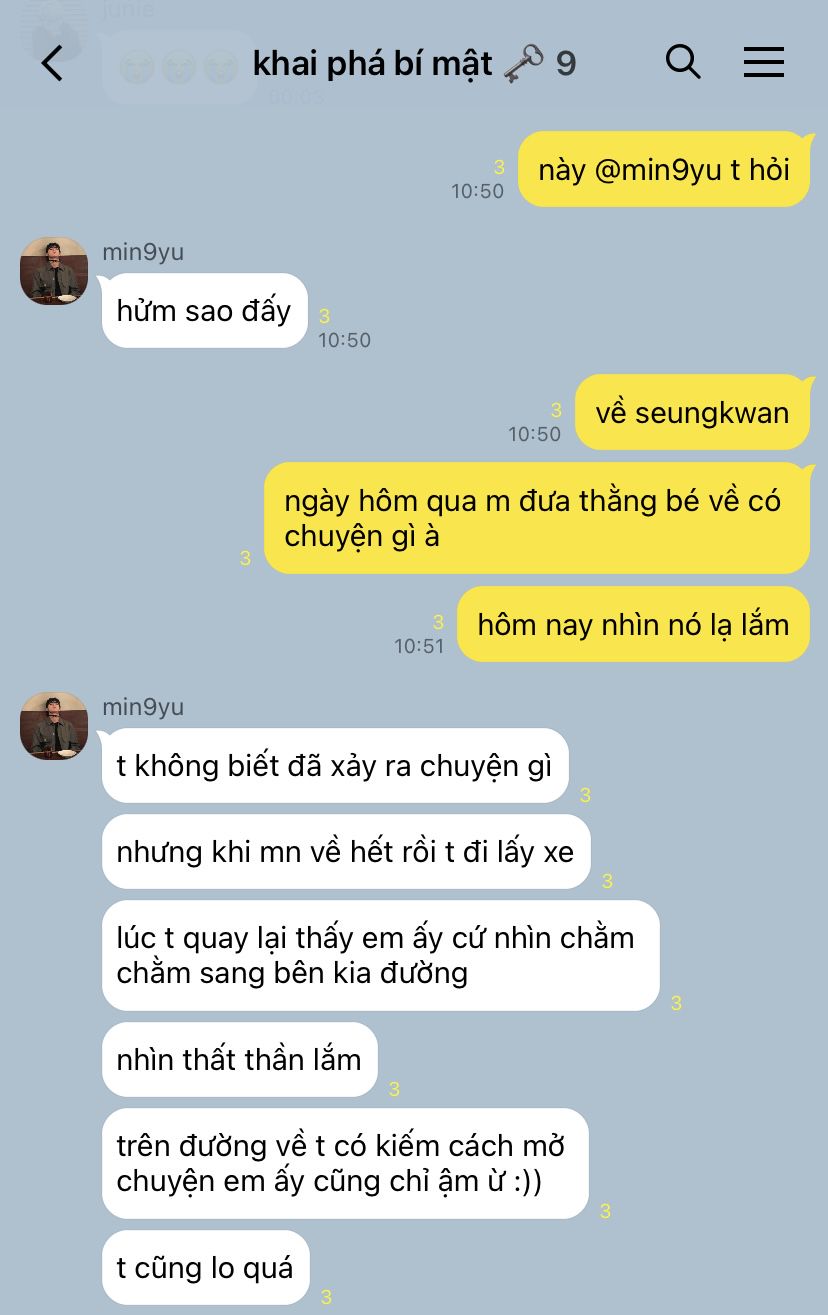Tap the 't cũng lo quá' message bubble
828x1315 pixels.
point(206,1267)
